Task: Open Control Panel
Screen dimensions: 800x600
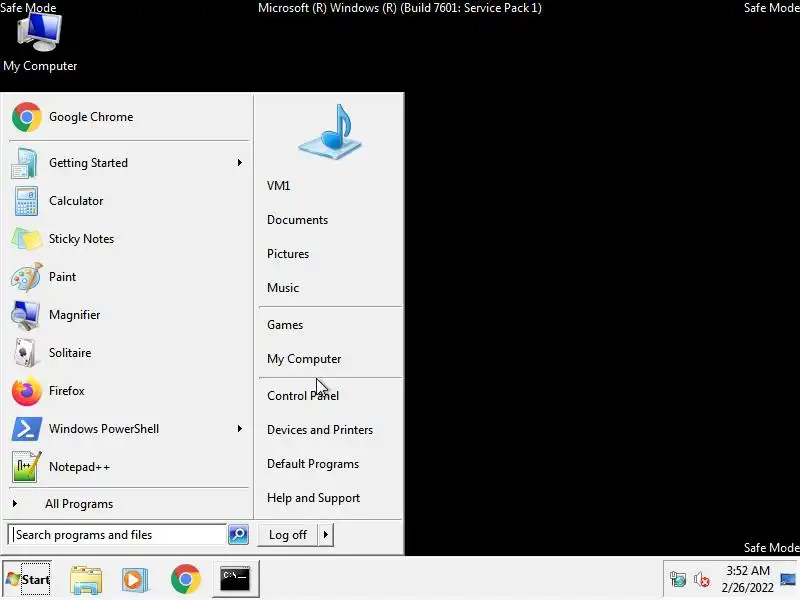Action: point(303,396)
